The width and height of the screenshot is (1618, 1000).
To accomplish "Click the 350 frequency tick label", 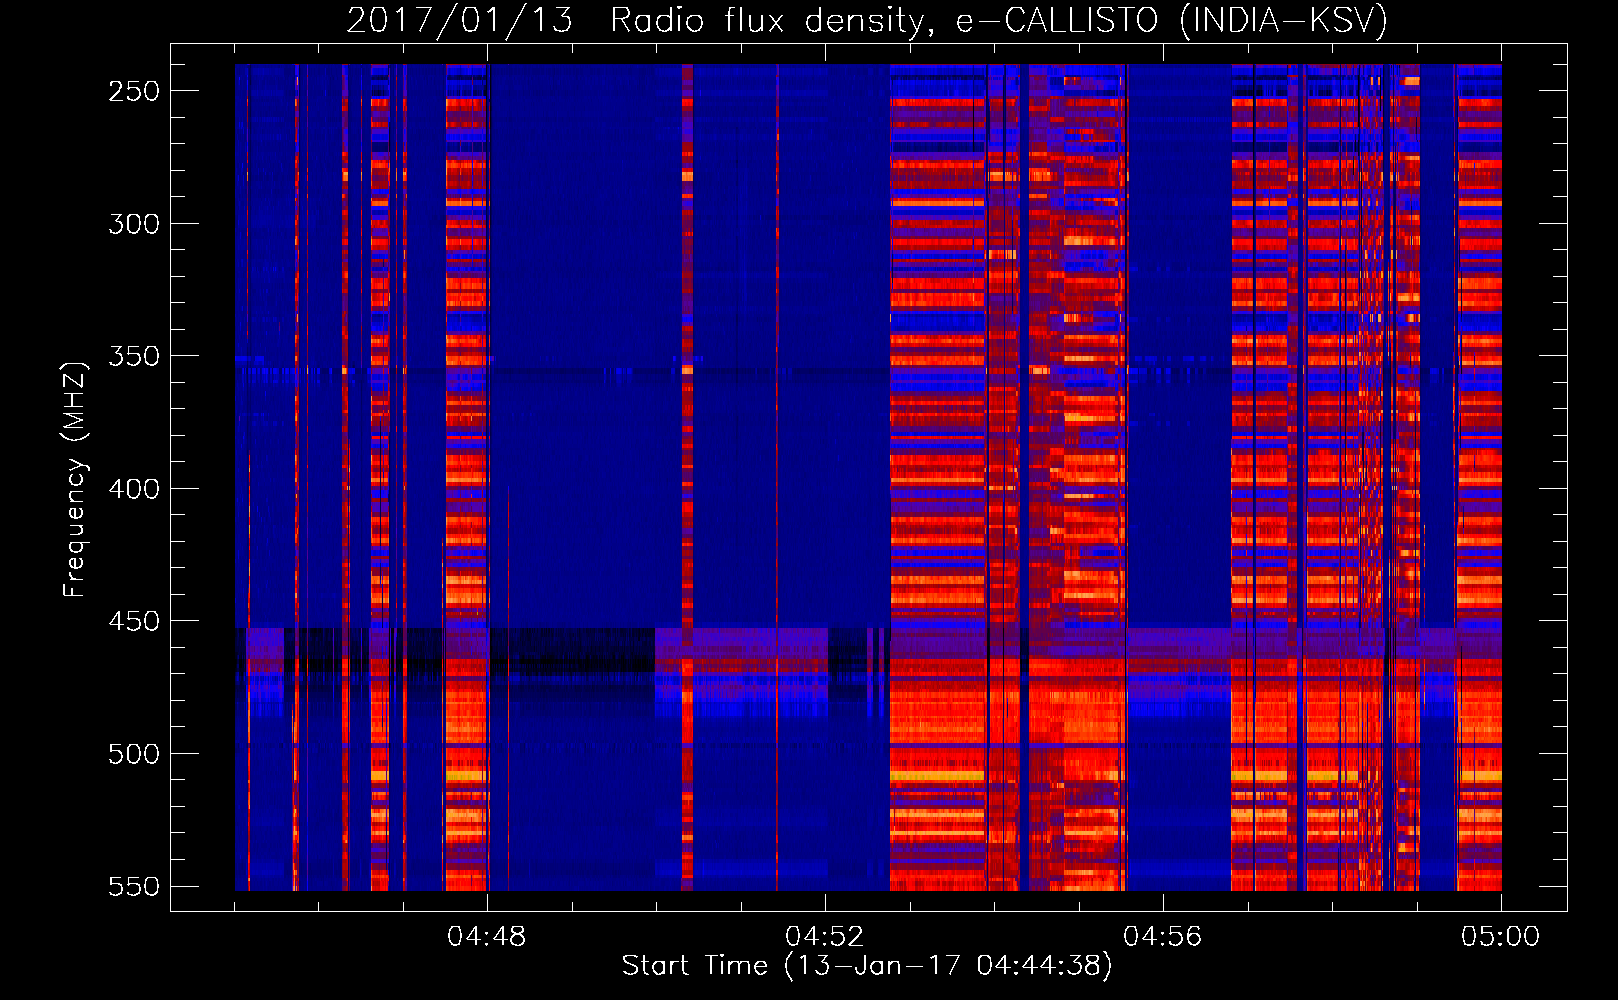I will [134, 356].
